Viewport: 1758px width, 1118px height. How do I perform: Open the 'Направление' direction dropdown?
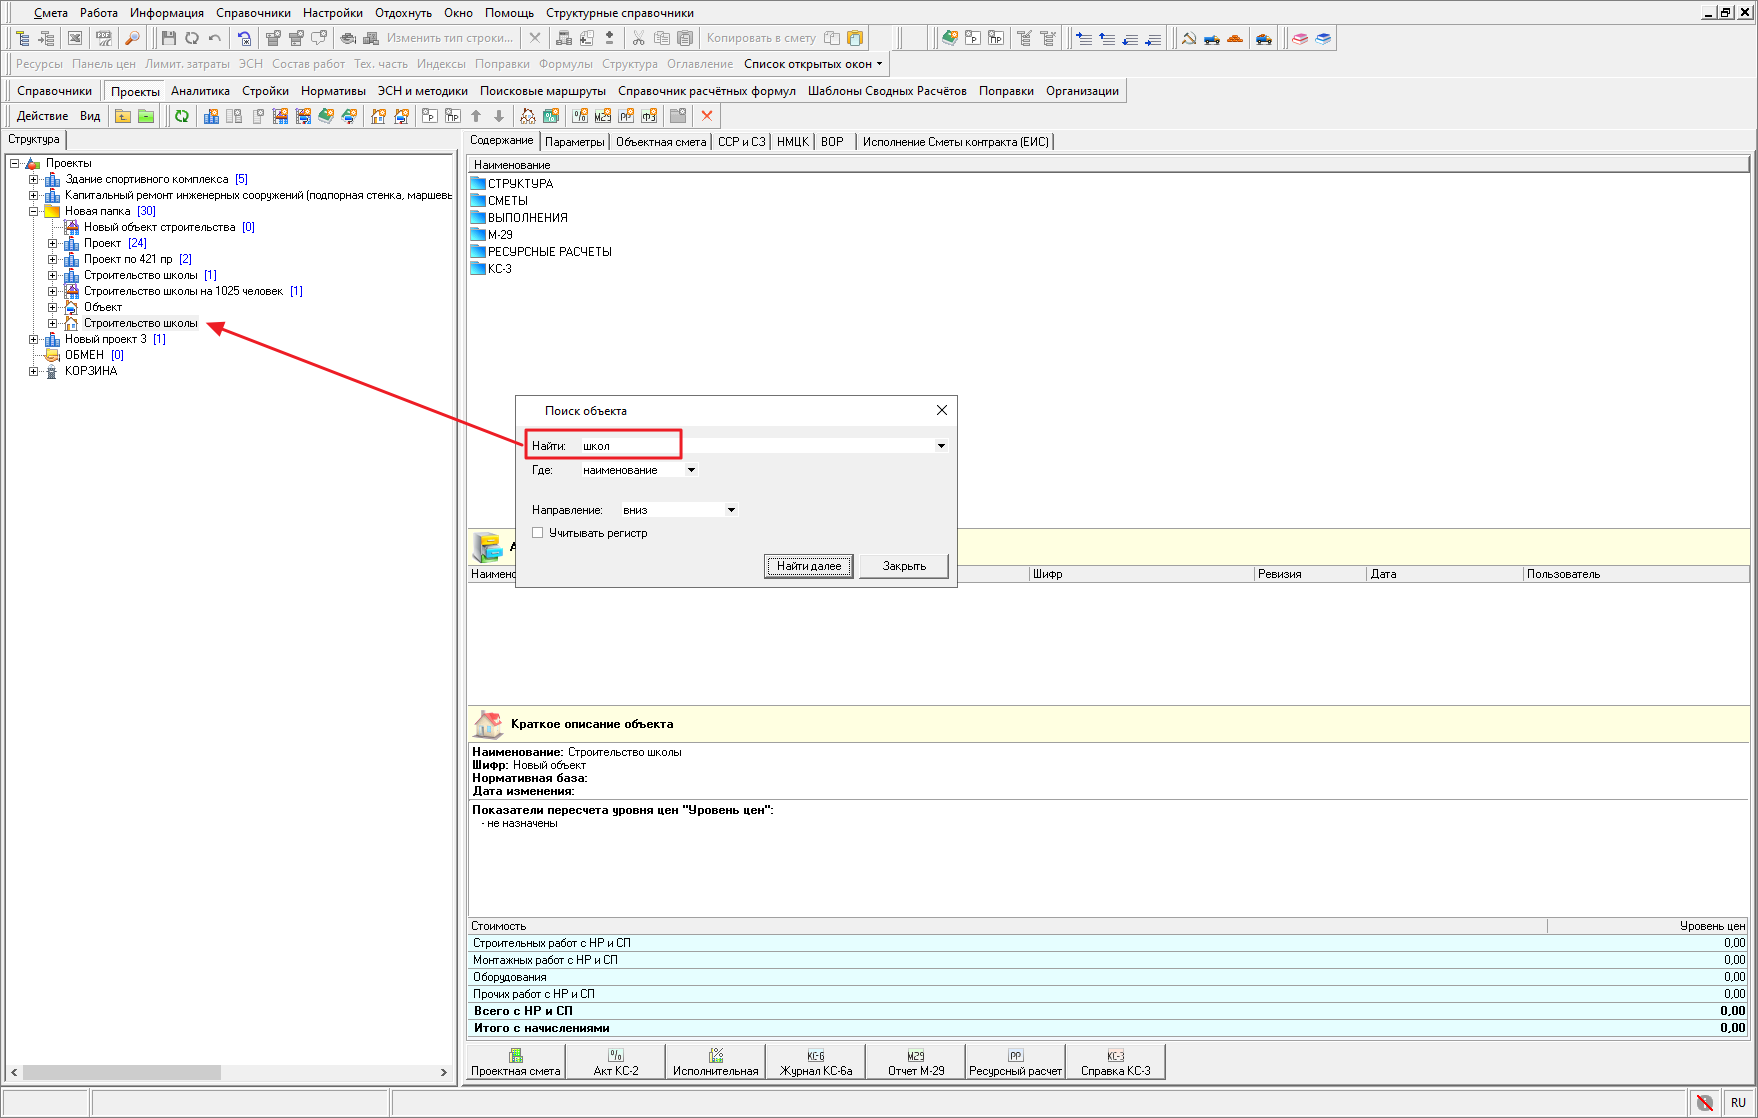[x=731, y=510]
